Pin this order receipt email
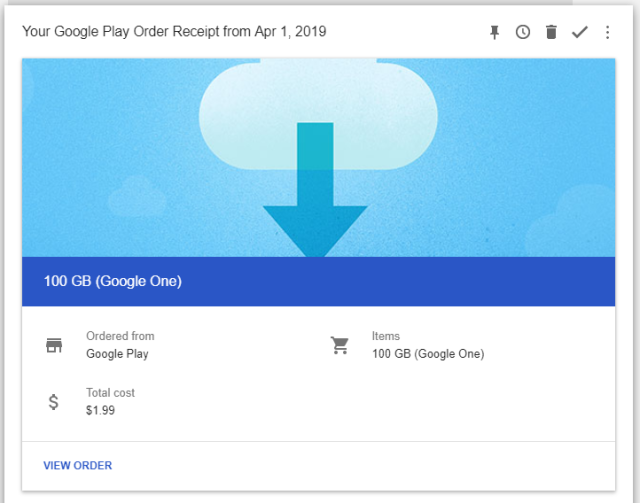The image size is (640, 503). coord(494,32)
